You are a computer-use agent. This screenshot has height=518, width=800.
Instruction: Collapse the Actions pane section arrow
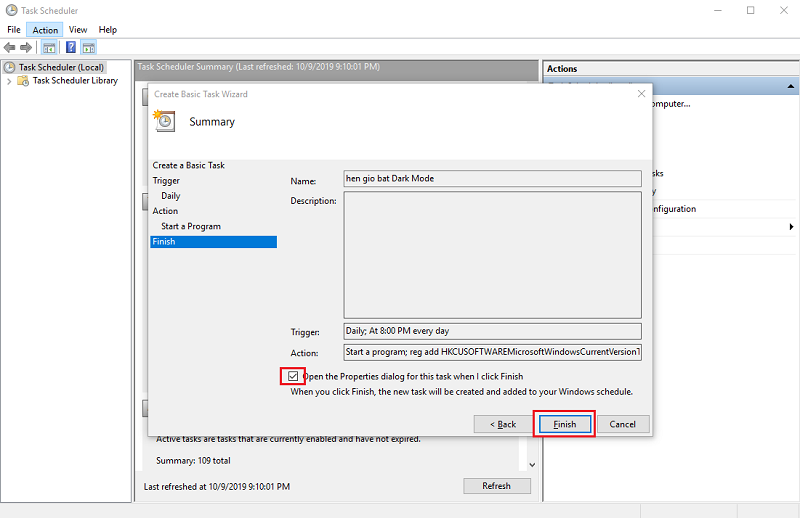click(x=790, y=86)
